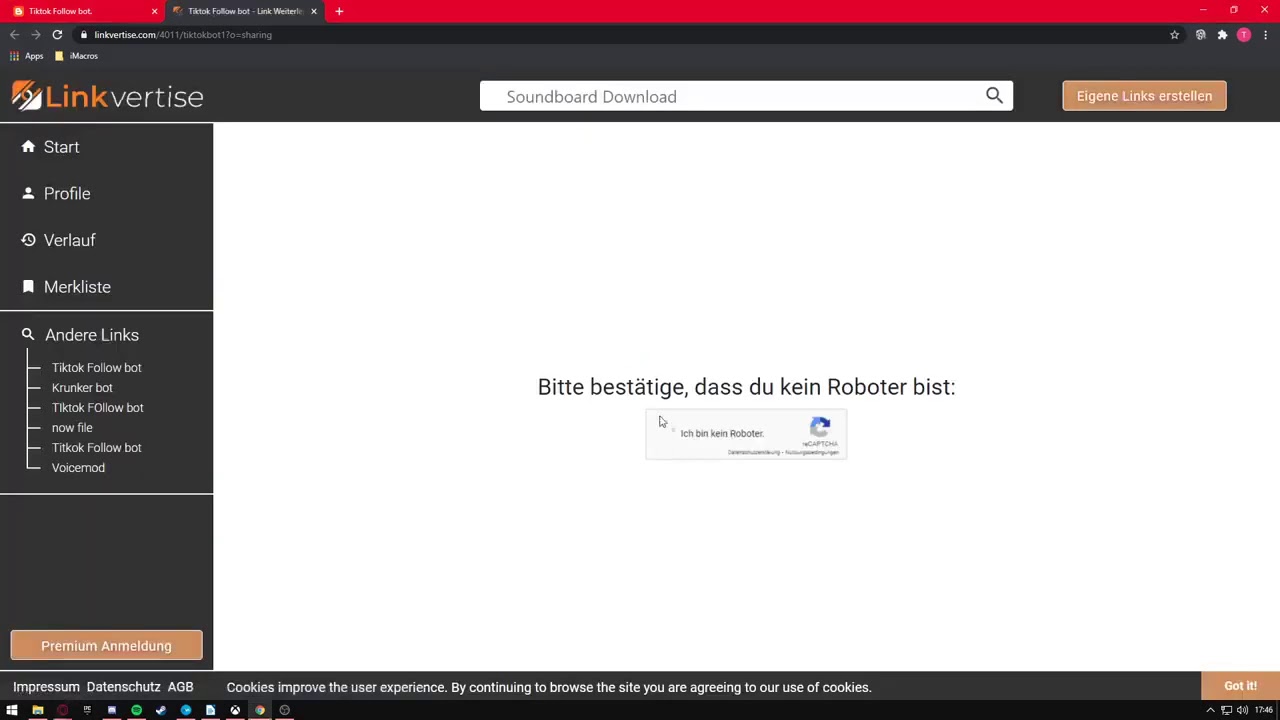Open the Chrome extensions puzzle icon

pyautogui.click(x=1222, y=35)
